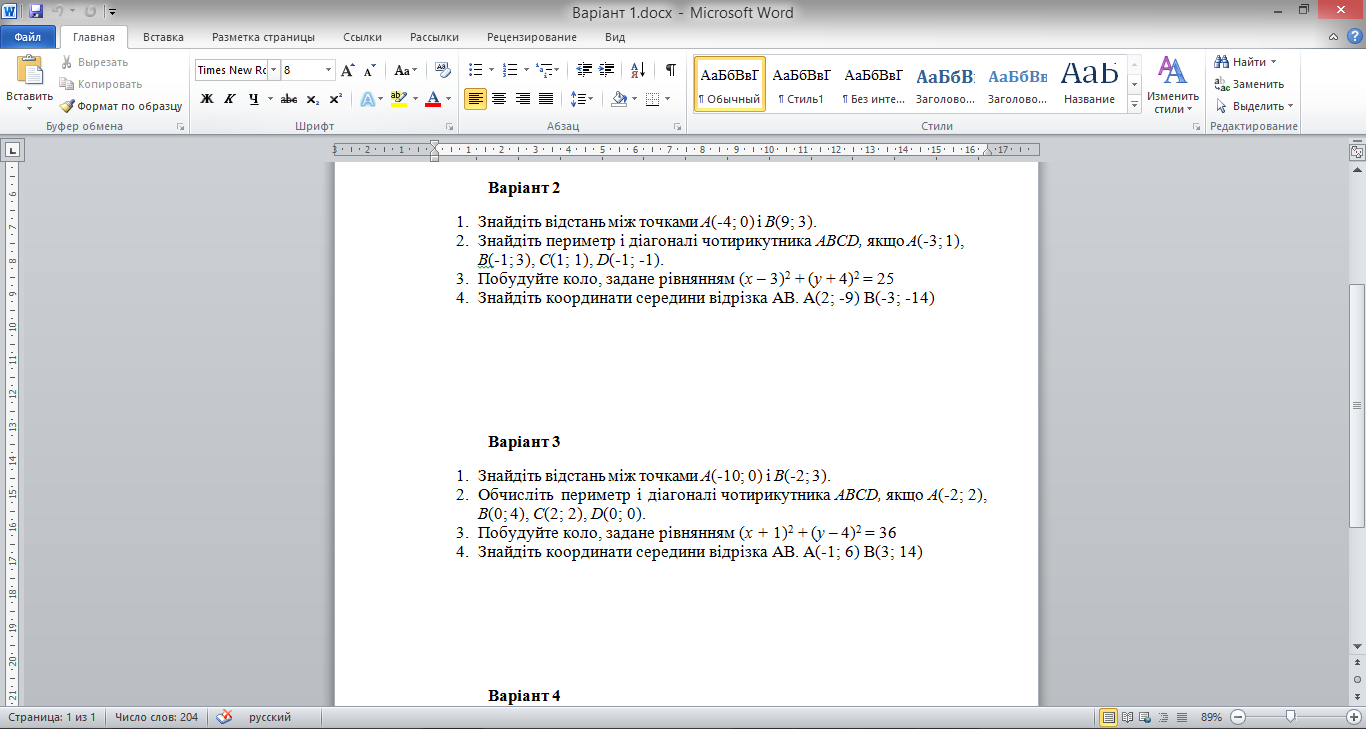1366x729 pixels.
Task: Open numbering list dropdown arrow
Action: [526, 70]
